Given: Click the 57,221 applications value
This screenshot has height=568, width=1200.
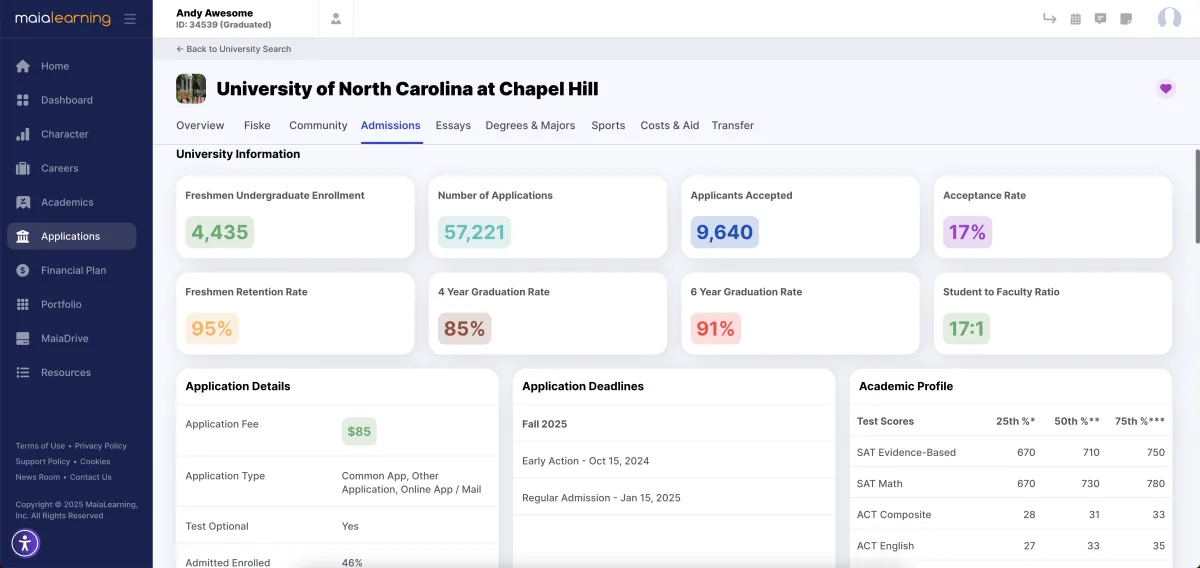Looking at the screenshot, I should coord(474,232).
